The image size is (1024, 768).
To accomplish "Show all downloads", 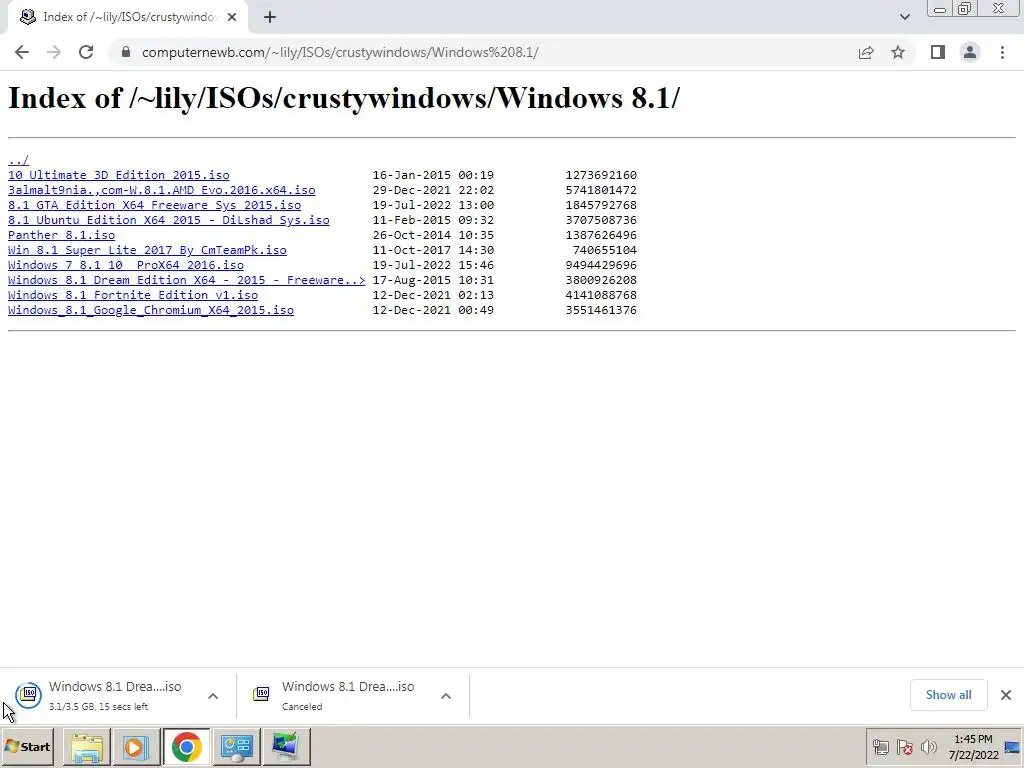I will pos(948,695).
